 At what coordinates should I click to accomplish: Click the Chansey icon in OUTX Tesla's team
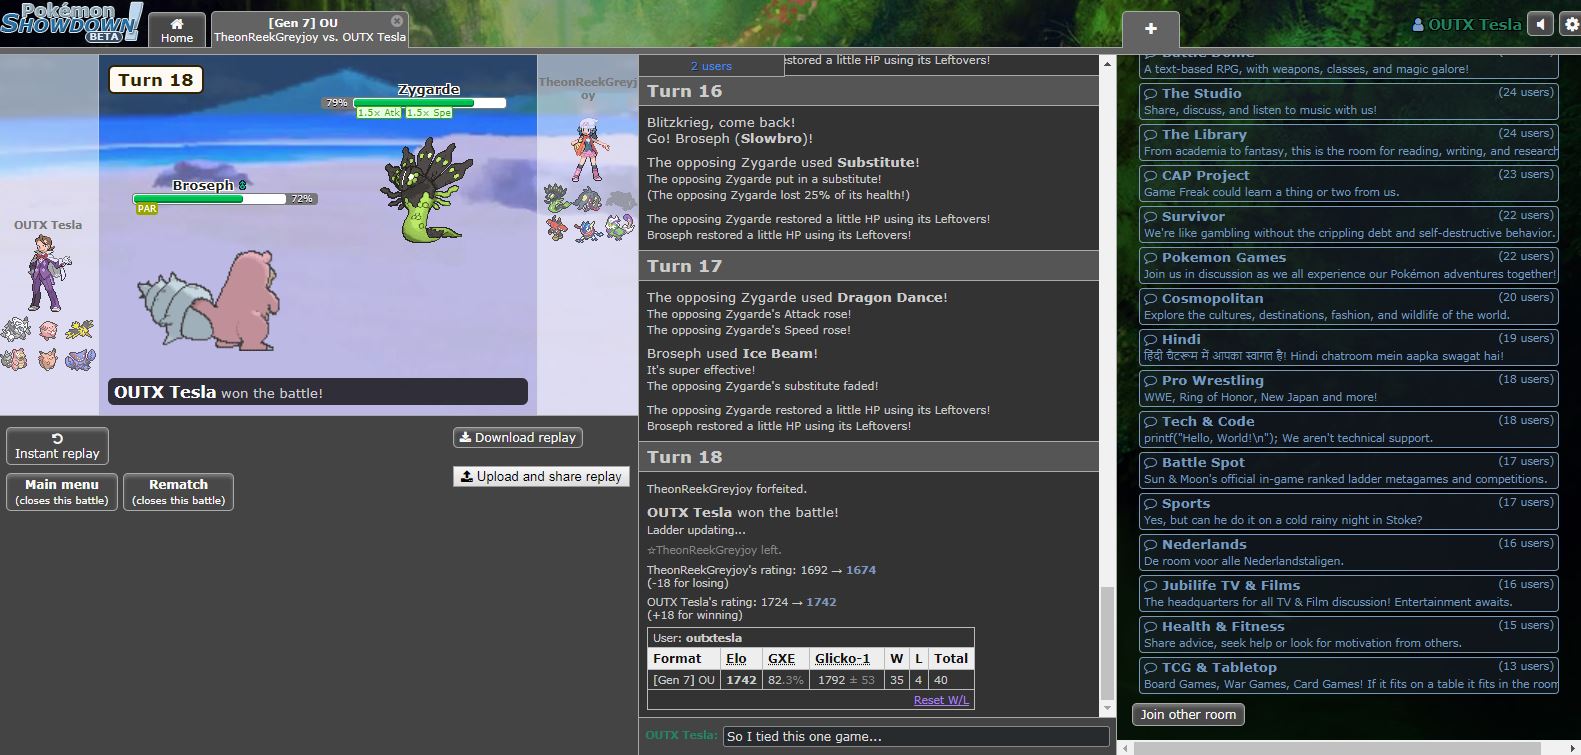(49, 329)
